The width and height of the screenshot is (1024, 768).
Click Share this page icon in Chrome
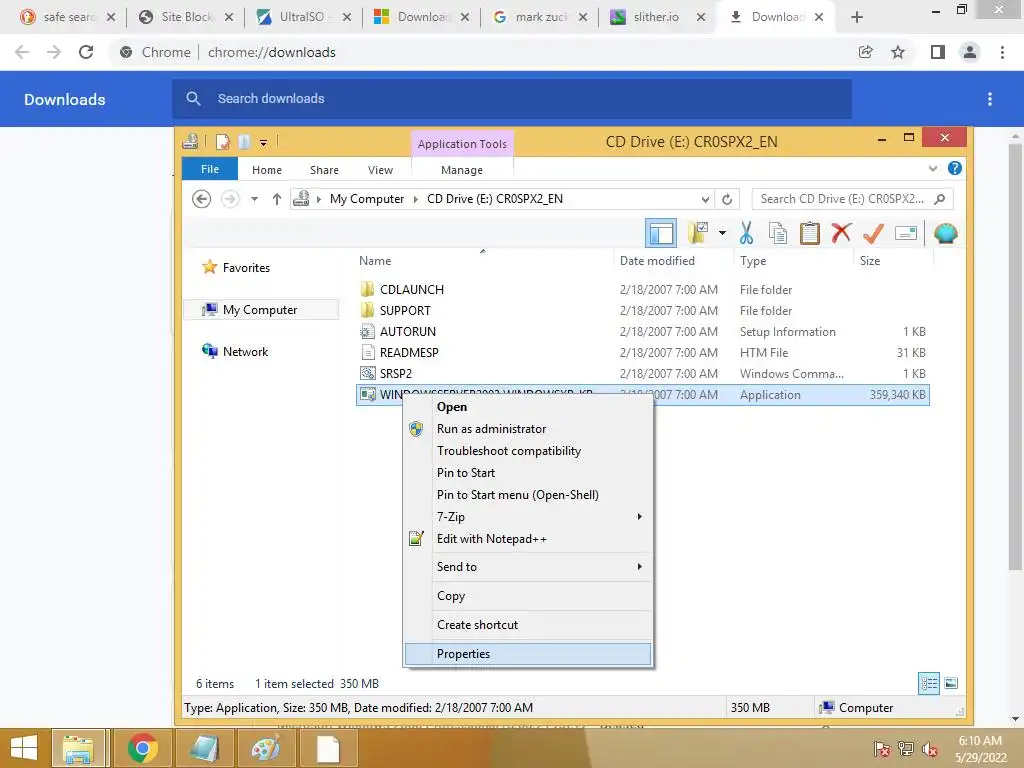[x=866, y=52]
